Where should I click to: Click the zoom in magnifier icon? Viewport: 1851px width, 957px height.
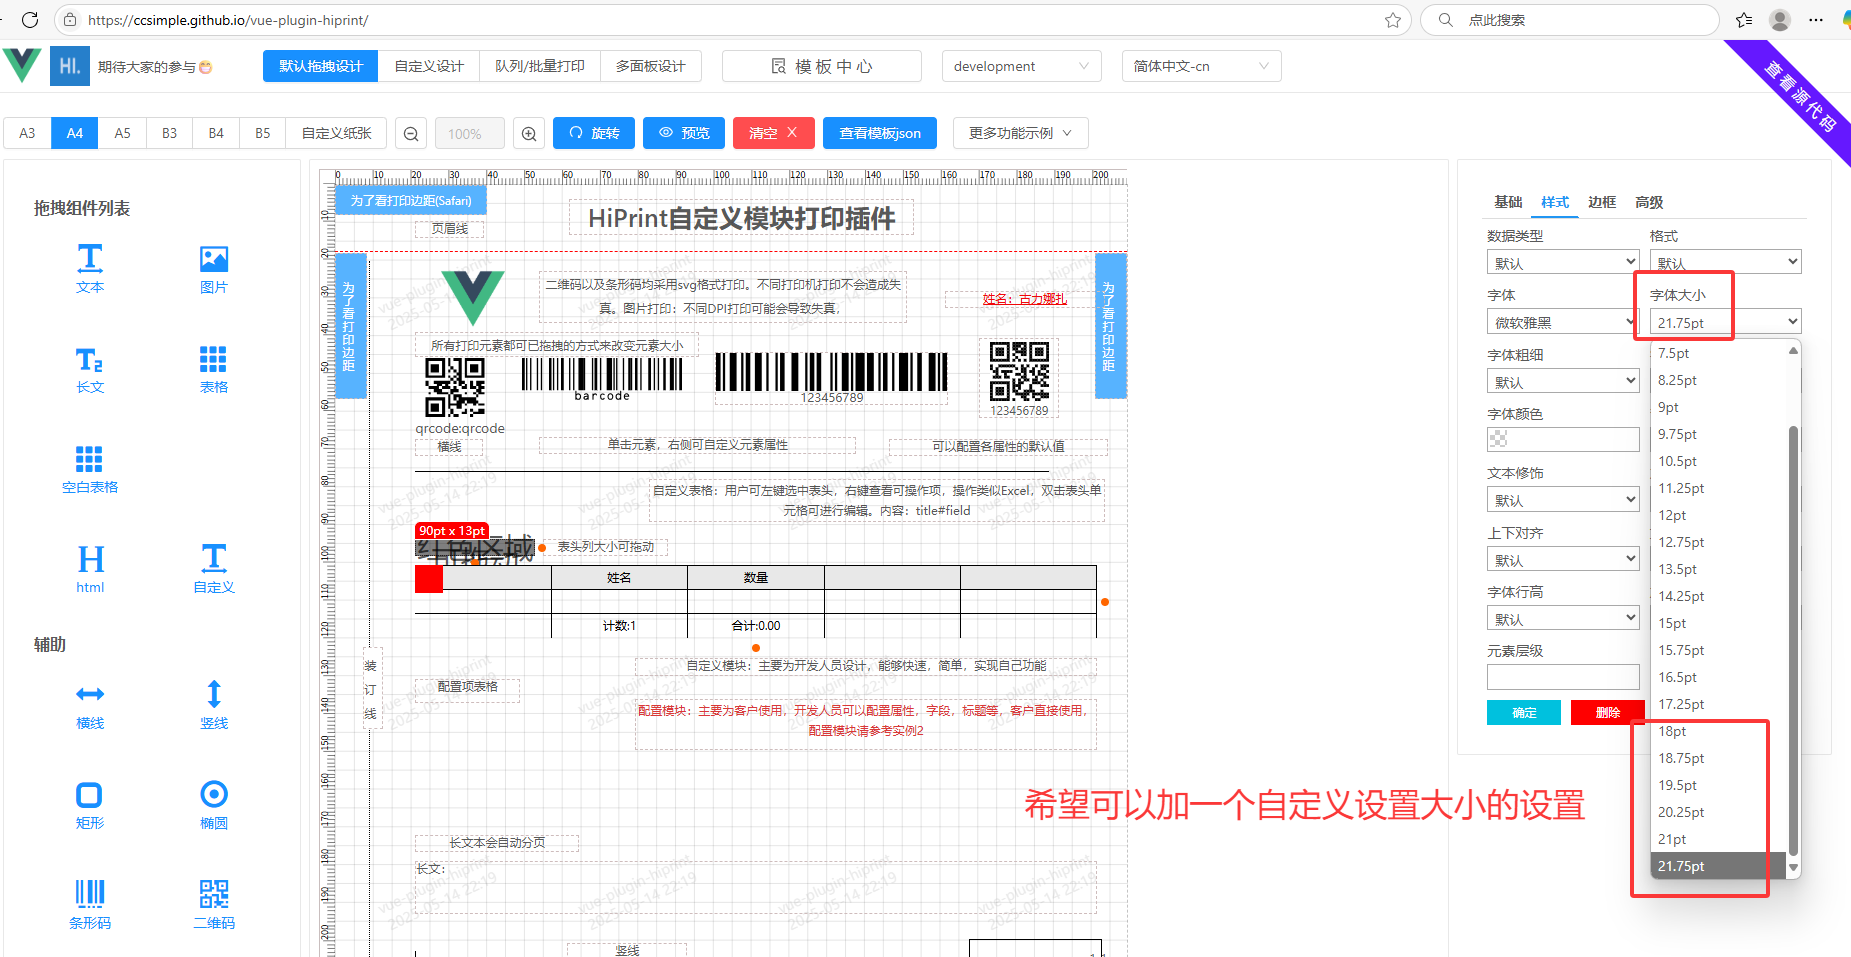pyautogui.click(x=529, y=134)
